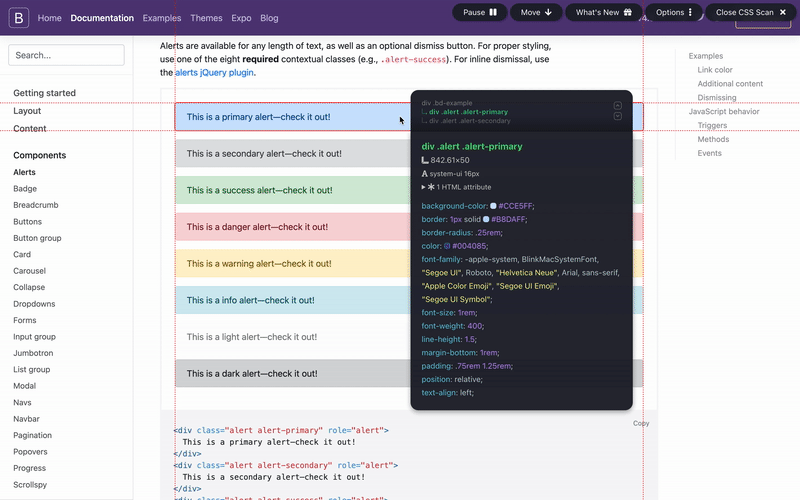800x500 pixels.
Task: Open the Button group component page
Action: (37, 238)
